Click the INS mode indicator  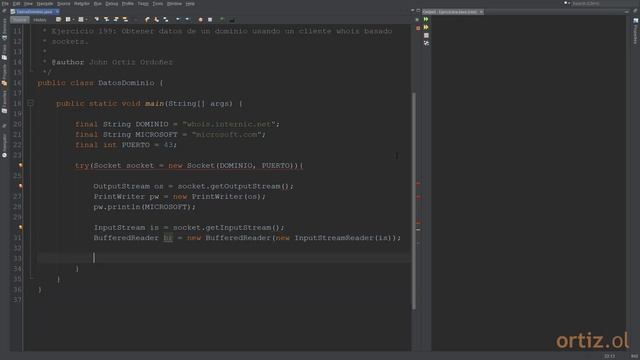[634, 356]
